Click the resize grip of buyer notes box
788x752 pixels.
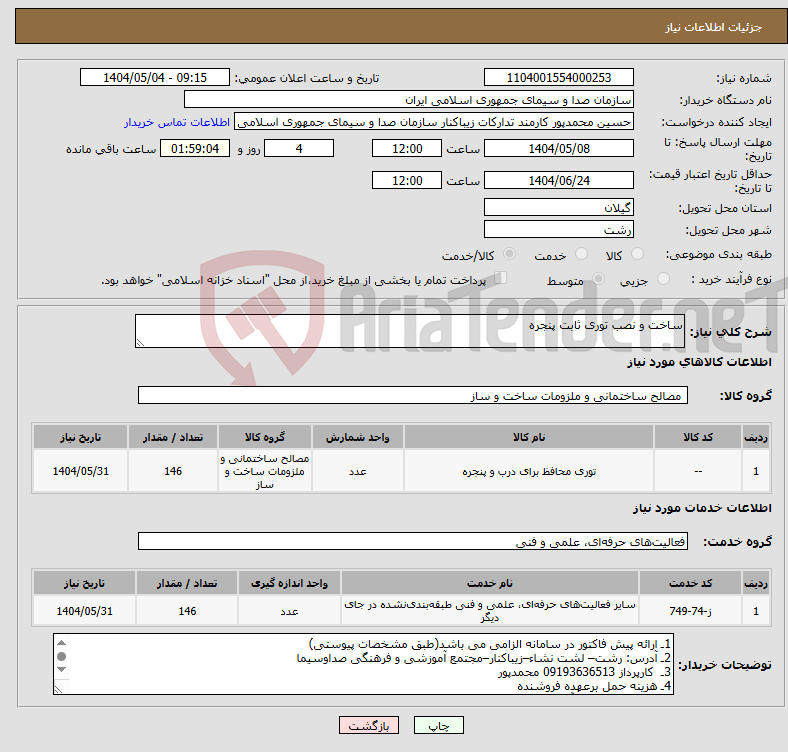point(58,689)
